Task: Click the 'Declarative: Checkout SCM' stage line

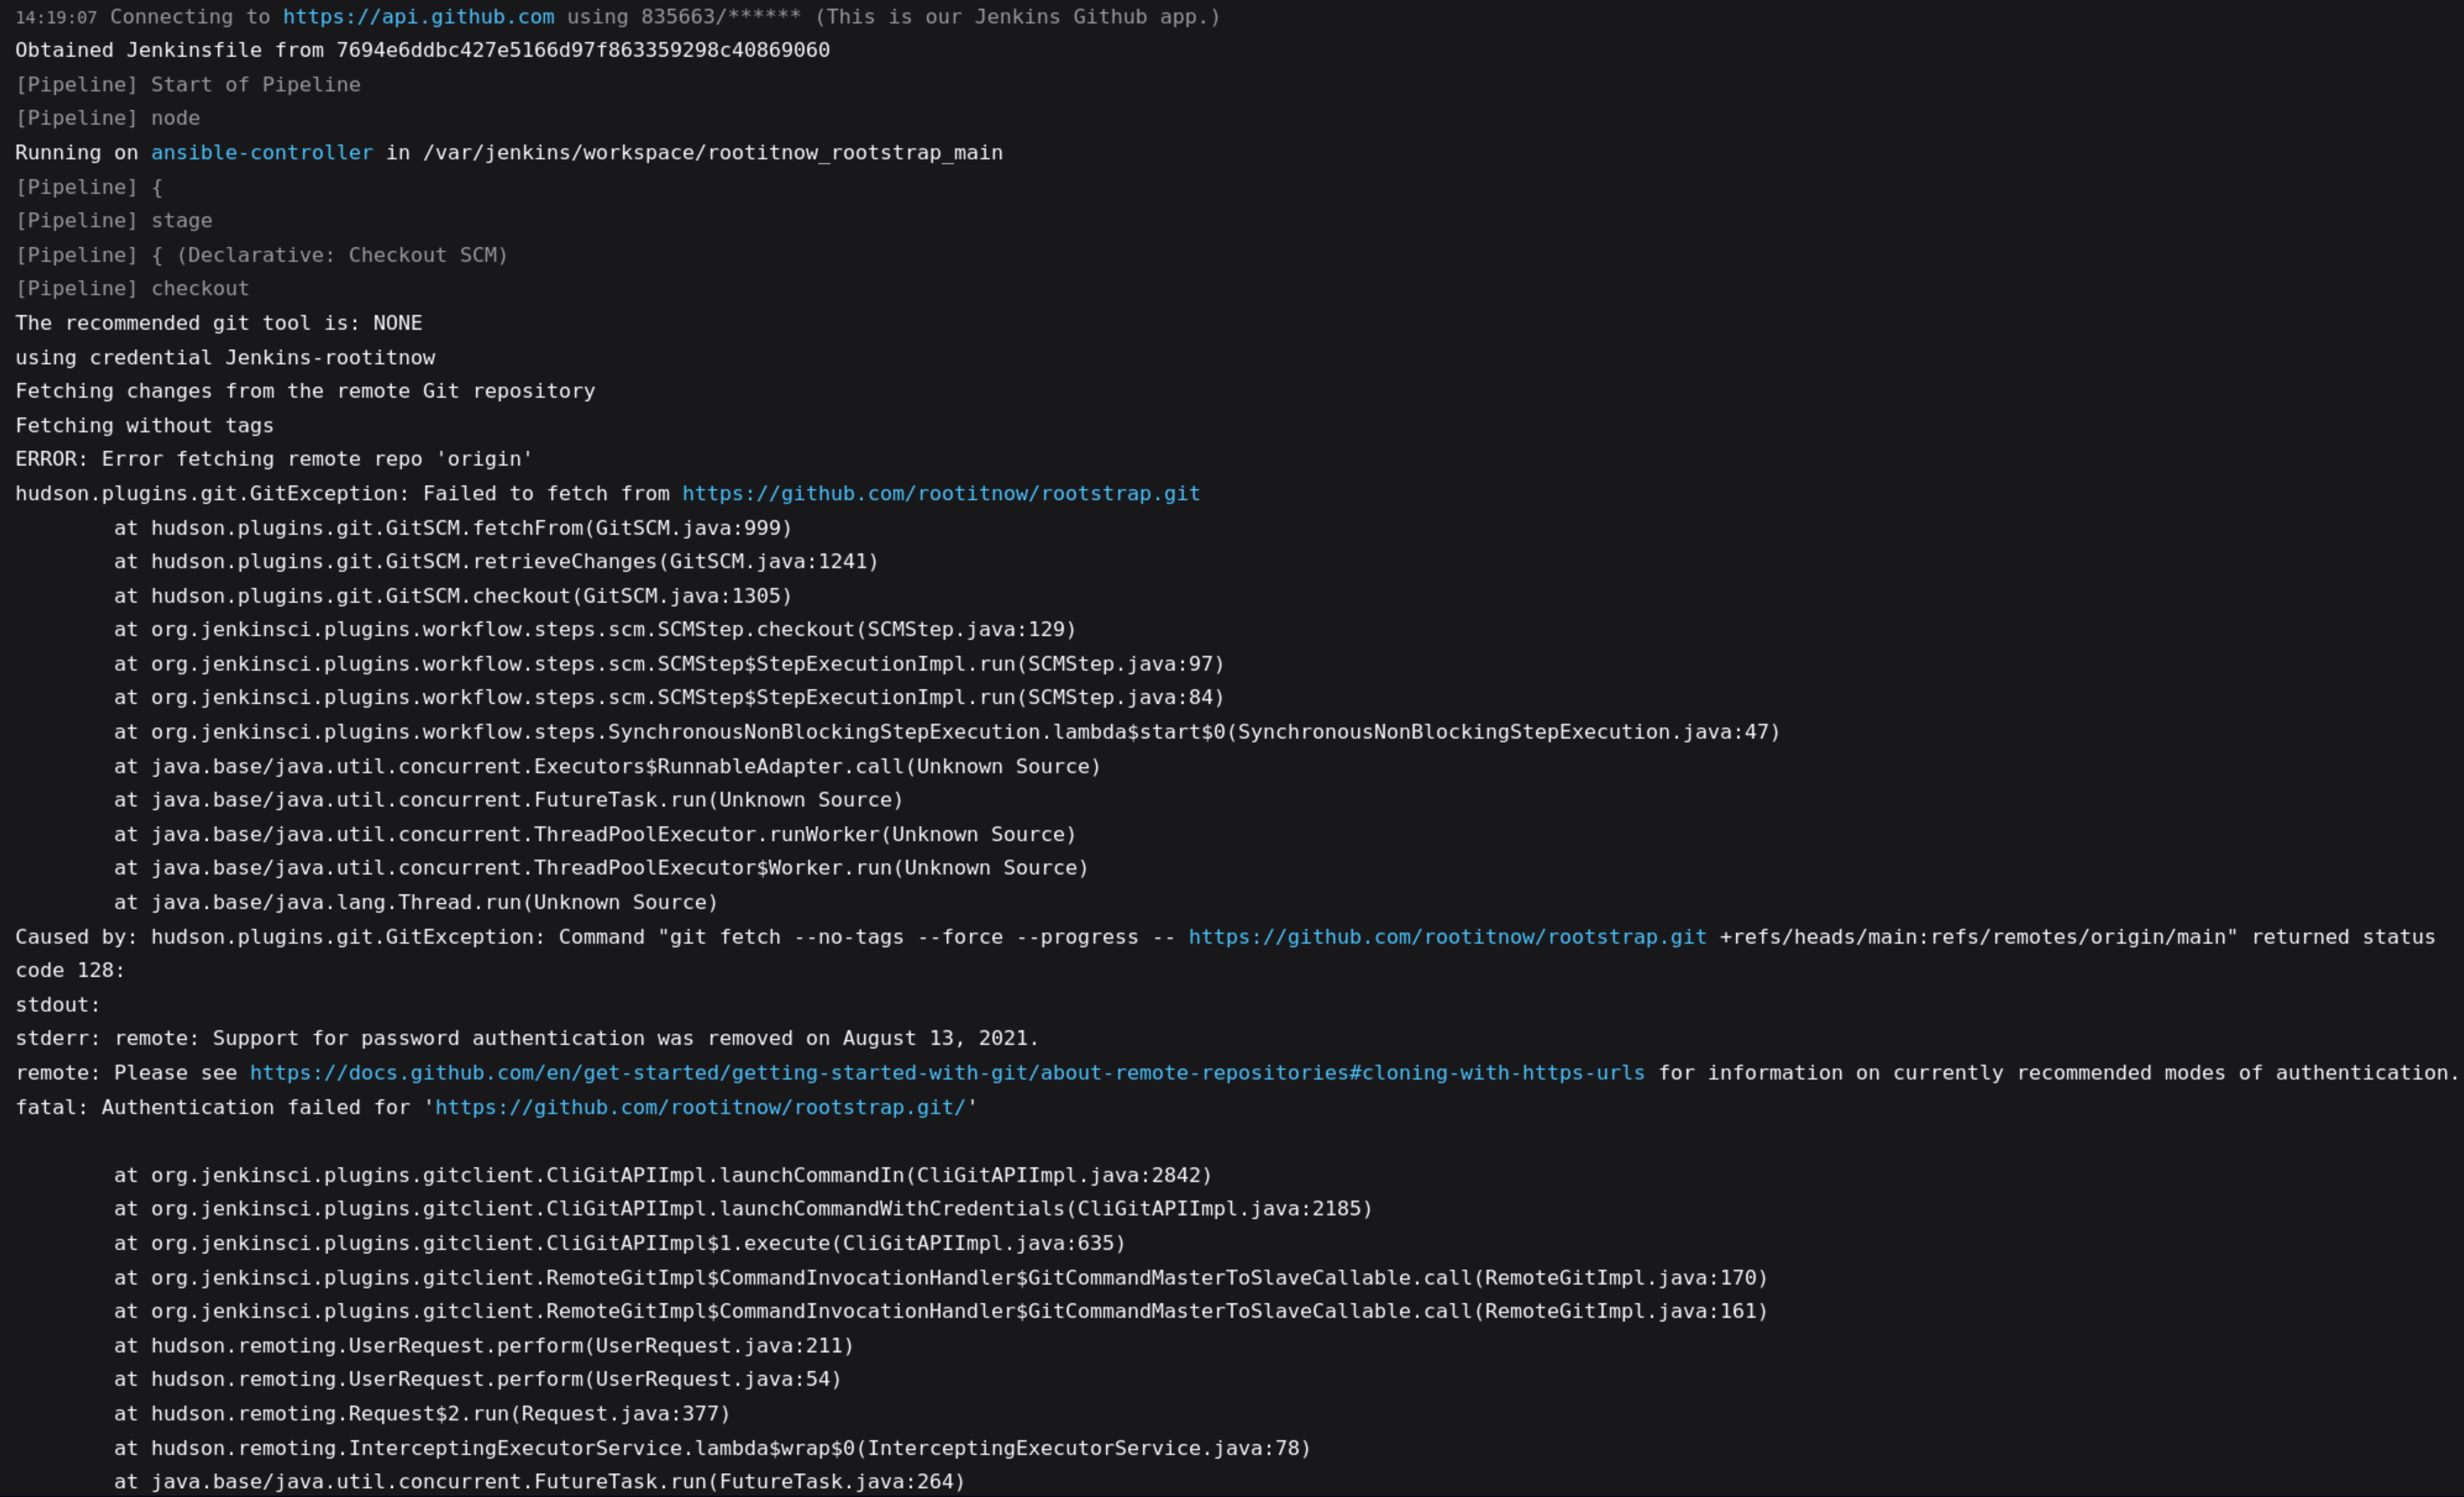Action: (x=341, y=255)
